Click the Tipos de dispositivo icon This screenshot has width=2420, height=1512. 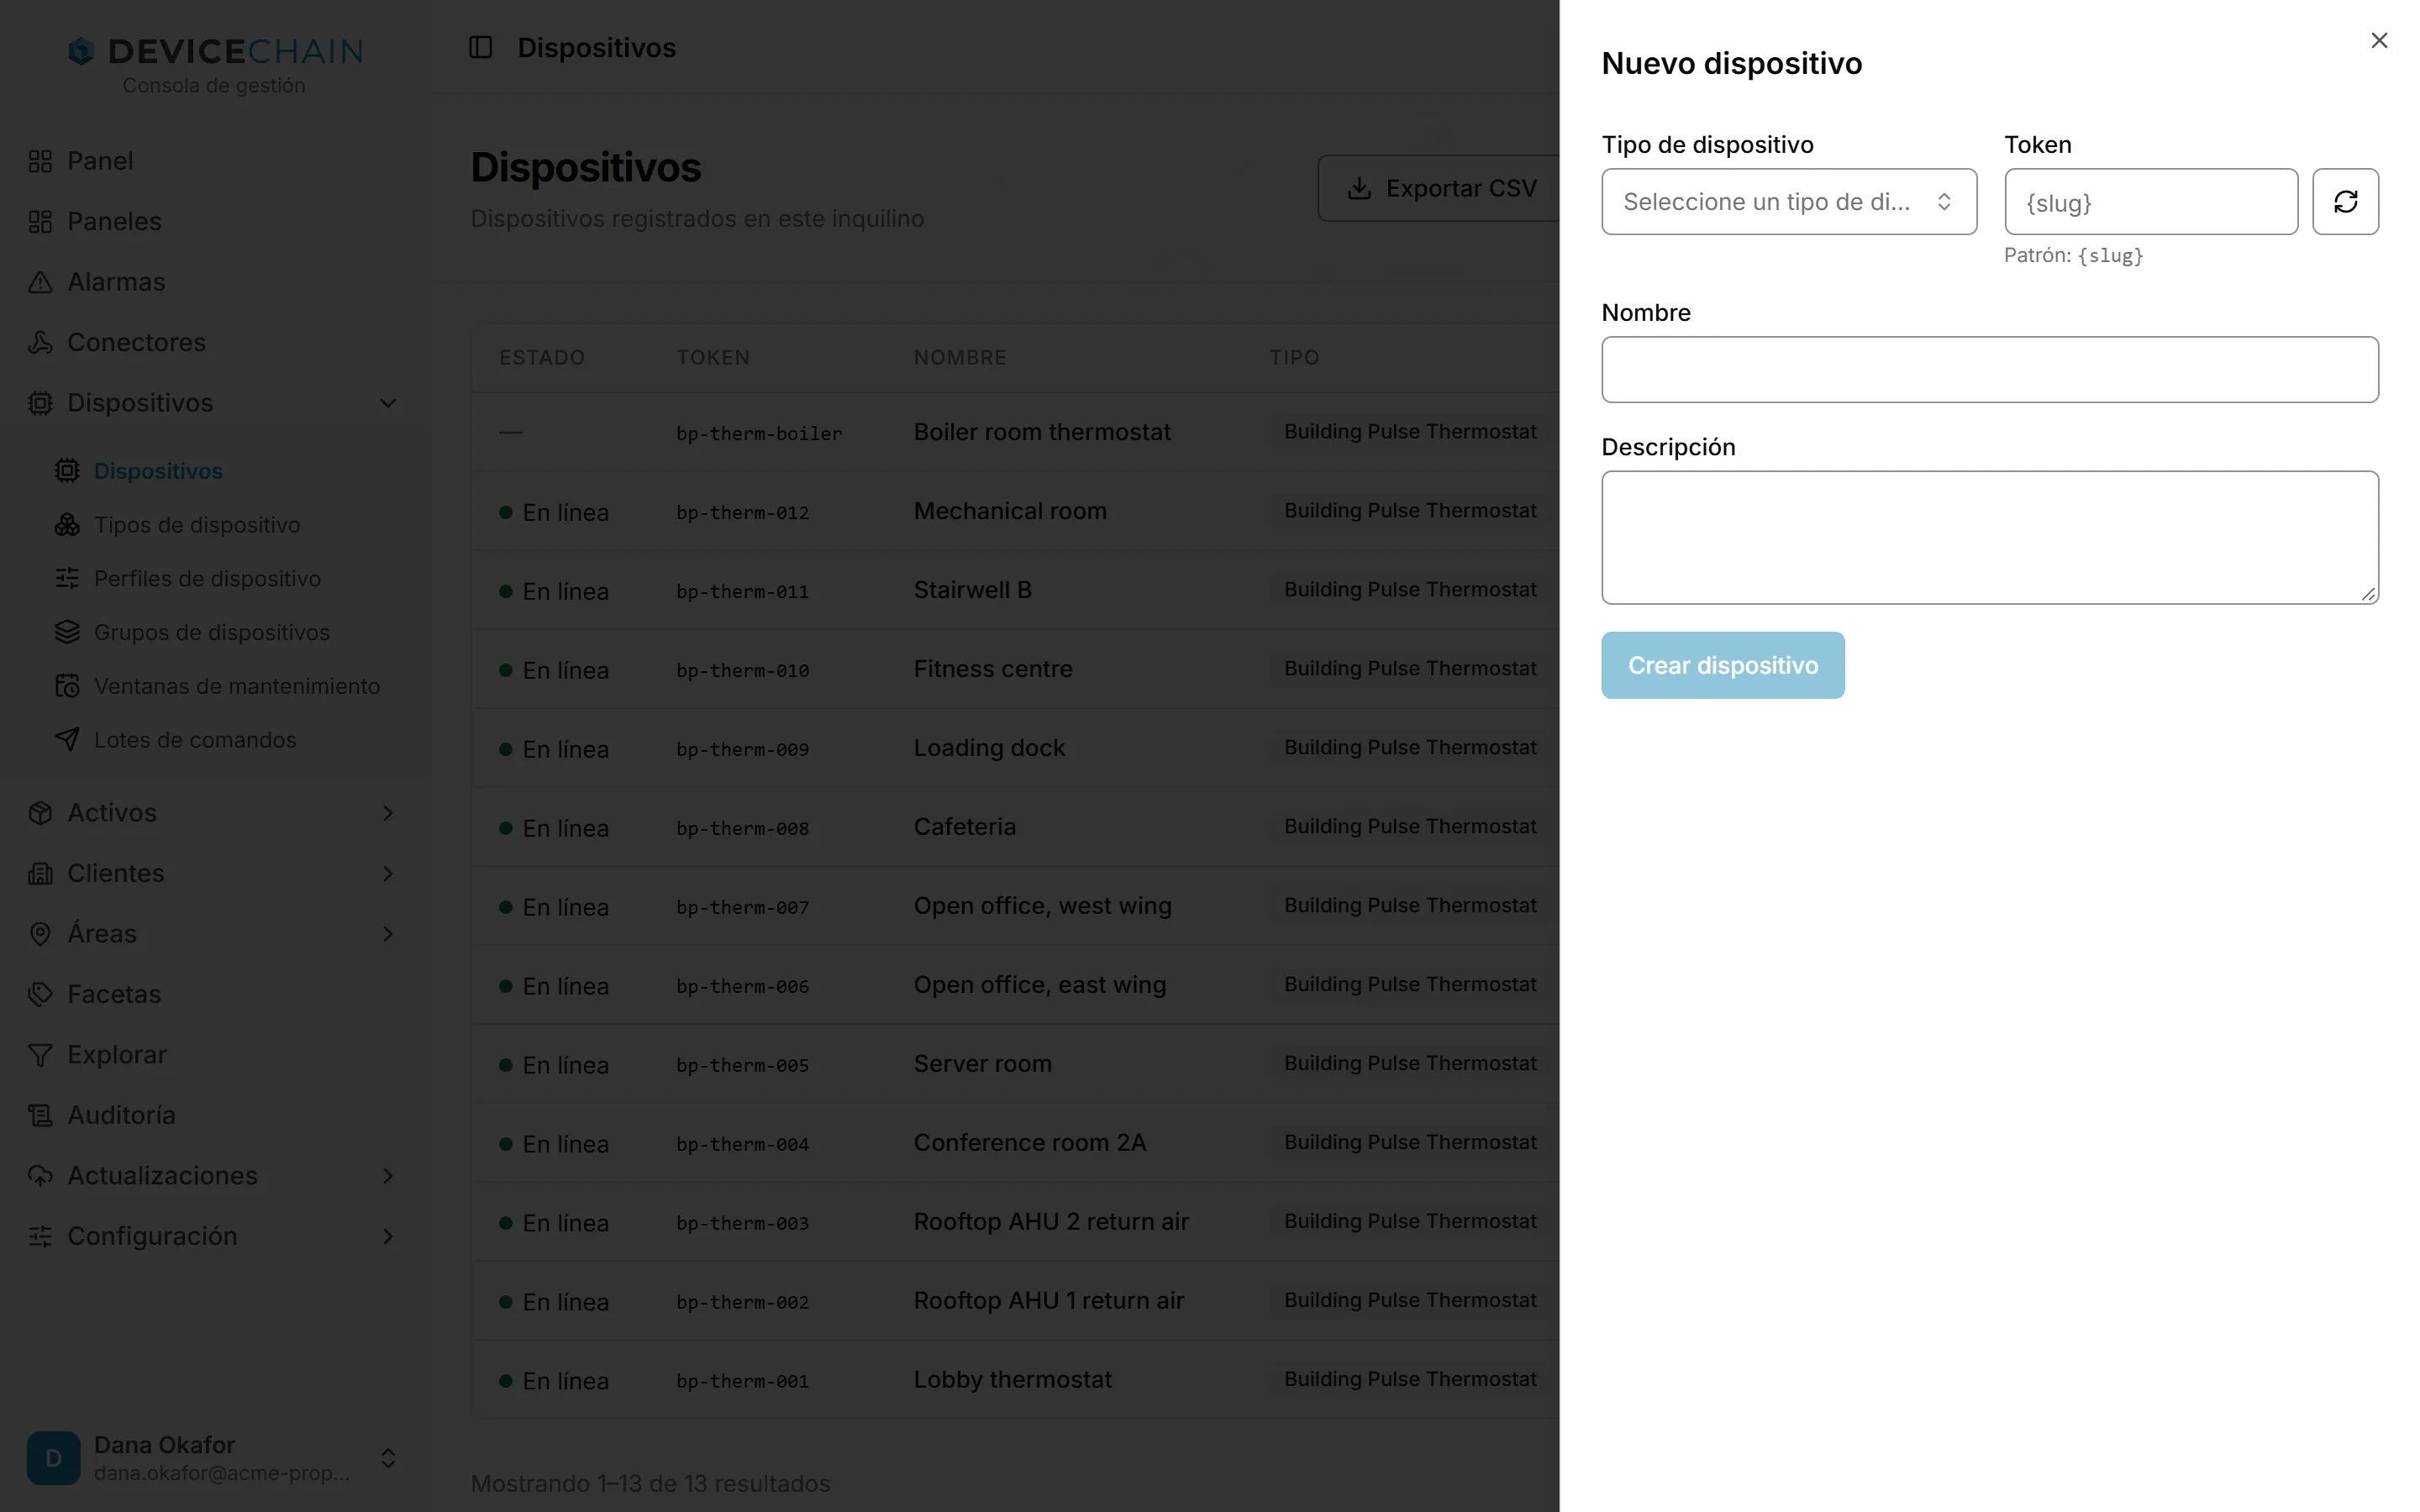67,525
